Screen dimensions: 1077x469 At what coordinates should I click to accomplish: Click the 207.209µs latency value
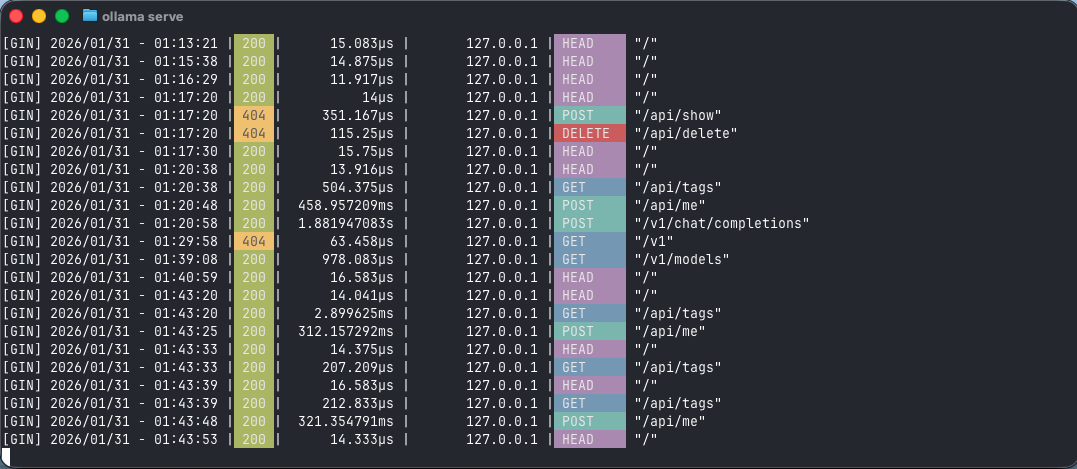click(x=358, y=367)
